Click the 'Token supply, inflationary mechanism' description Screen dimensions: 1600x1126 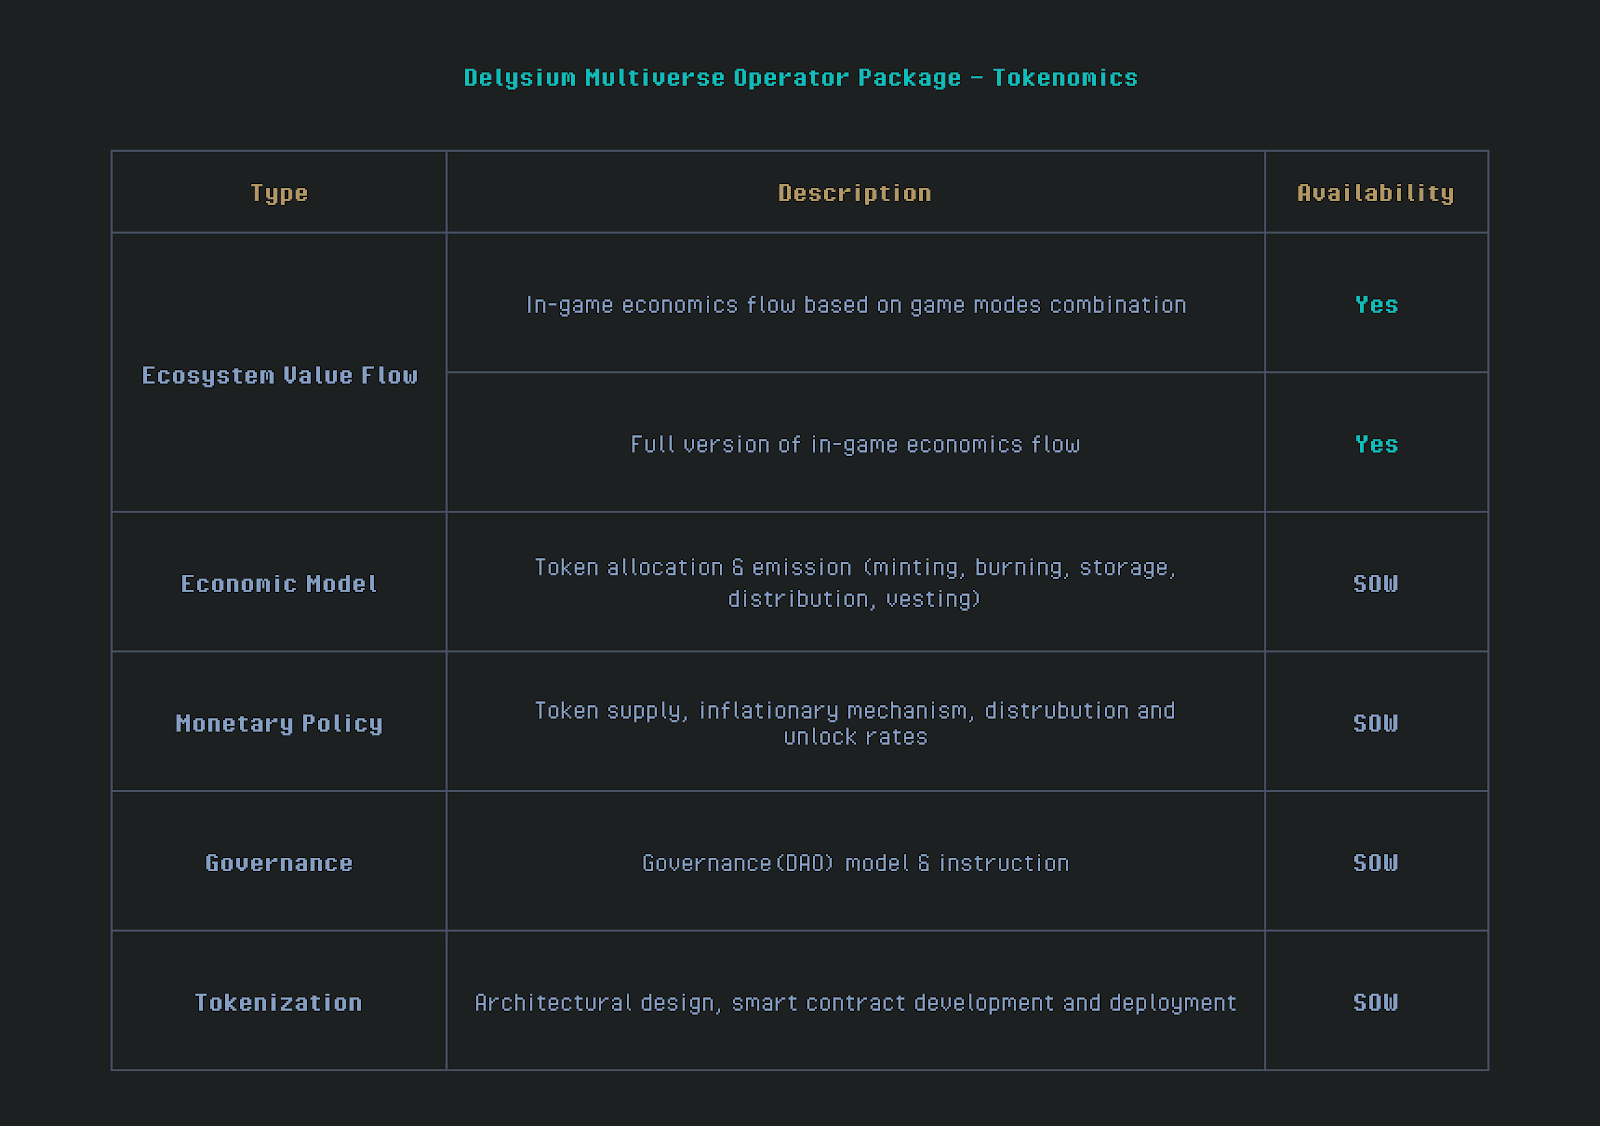[855, 723]
